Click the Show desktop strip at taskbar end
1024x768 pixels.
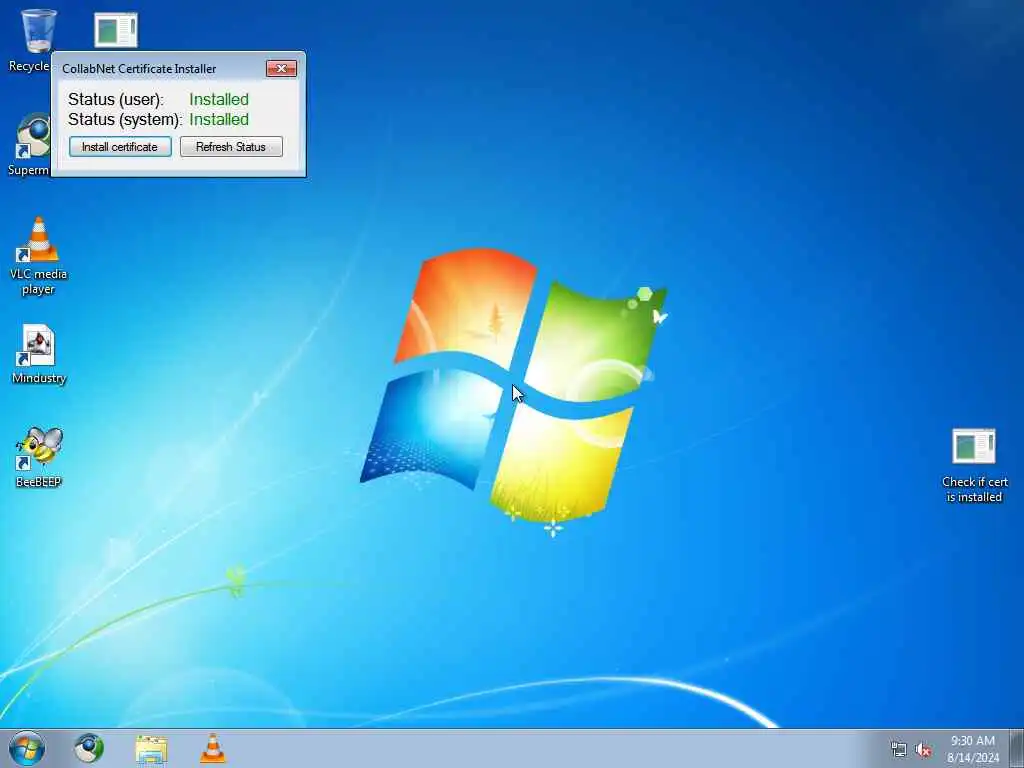pyautogui.click(x=1017, y=748)
